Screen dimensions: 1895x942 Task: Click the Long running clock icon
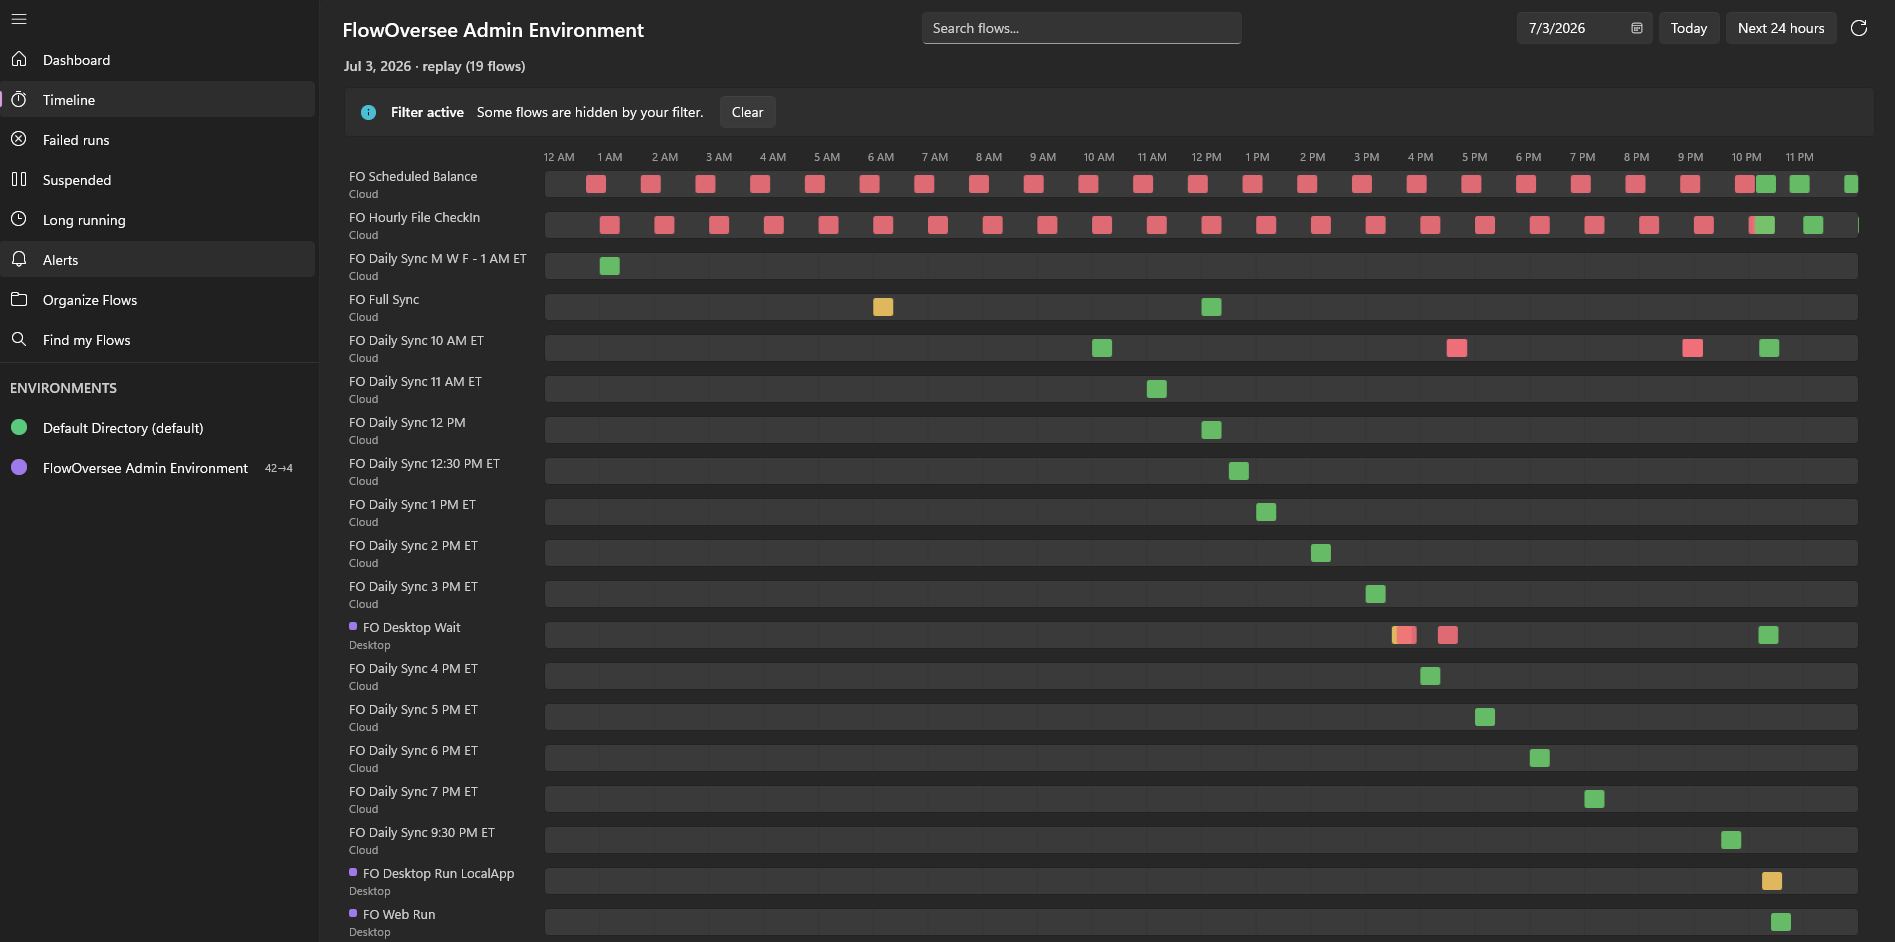coord(19,220)
